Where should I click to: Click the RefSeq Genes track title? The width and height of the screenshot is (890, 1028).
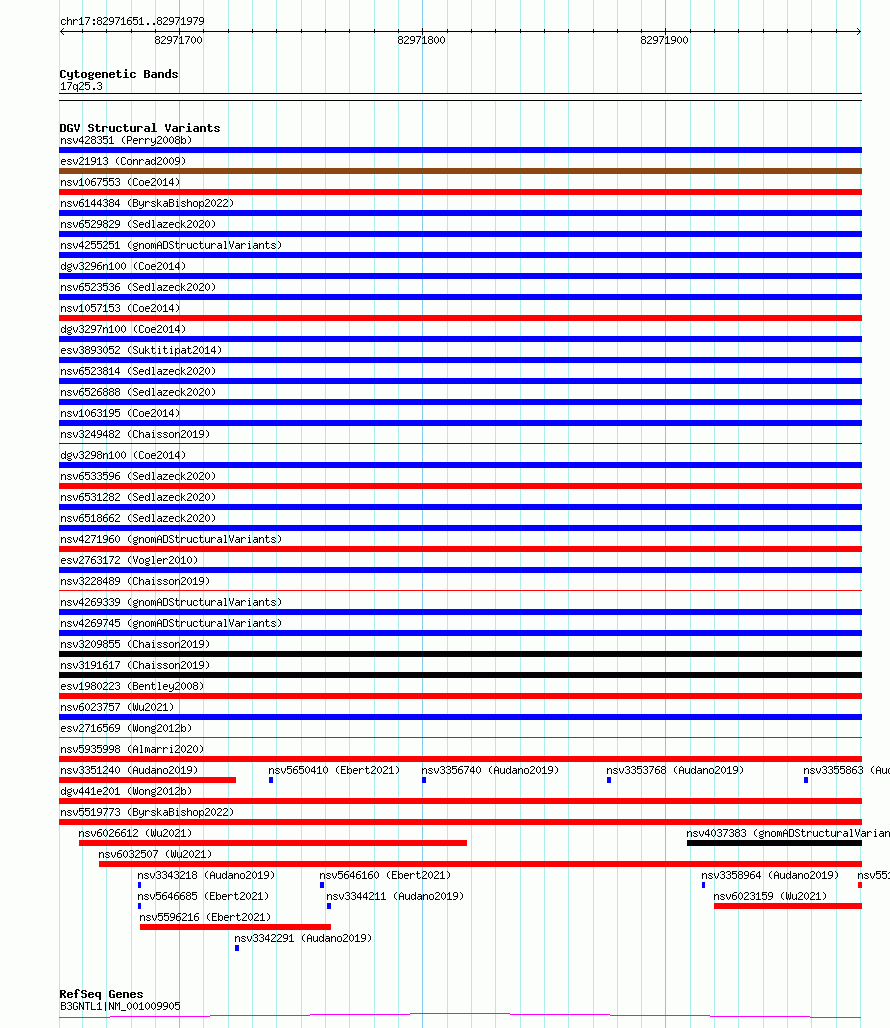101,994
